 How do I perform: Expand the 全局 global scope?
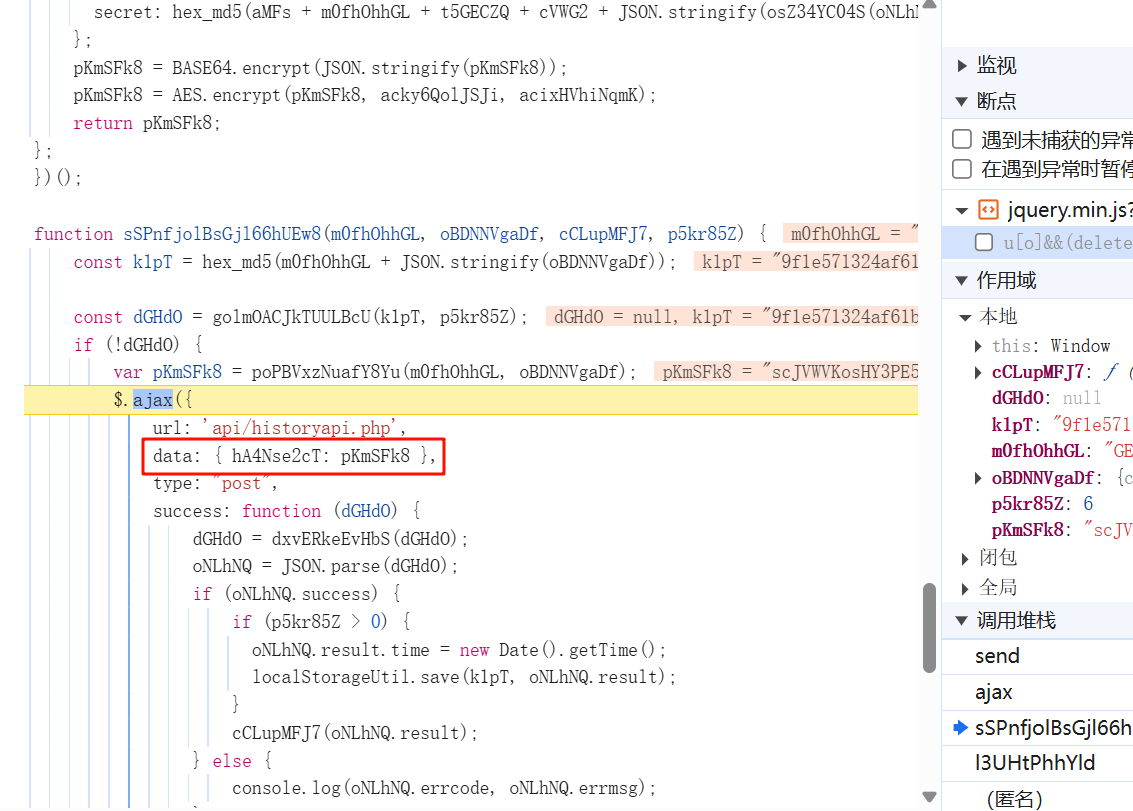point(965,588)
